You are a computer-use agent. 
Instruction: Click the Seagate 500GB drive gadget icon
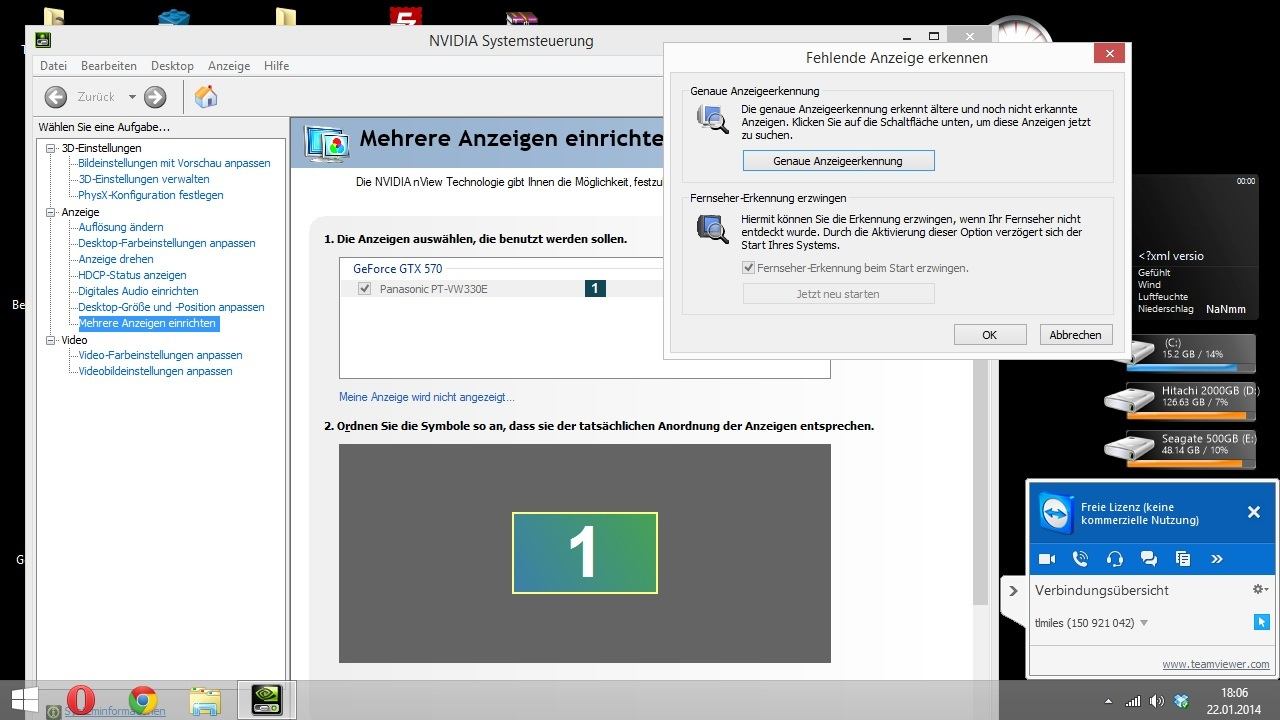[x=1129, y=447]
